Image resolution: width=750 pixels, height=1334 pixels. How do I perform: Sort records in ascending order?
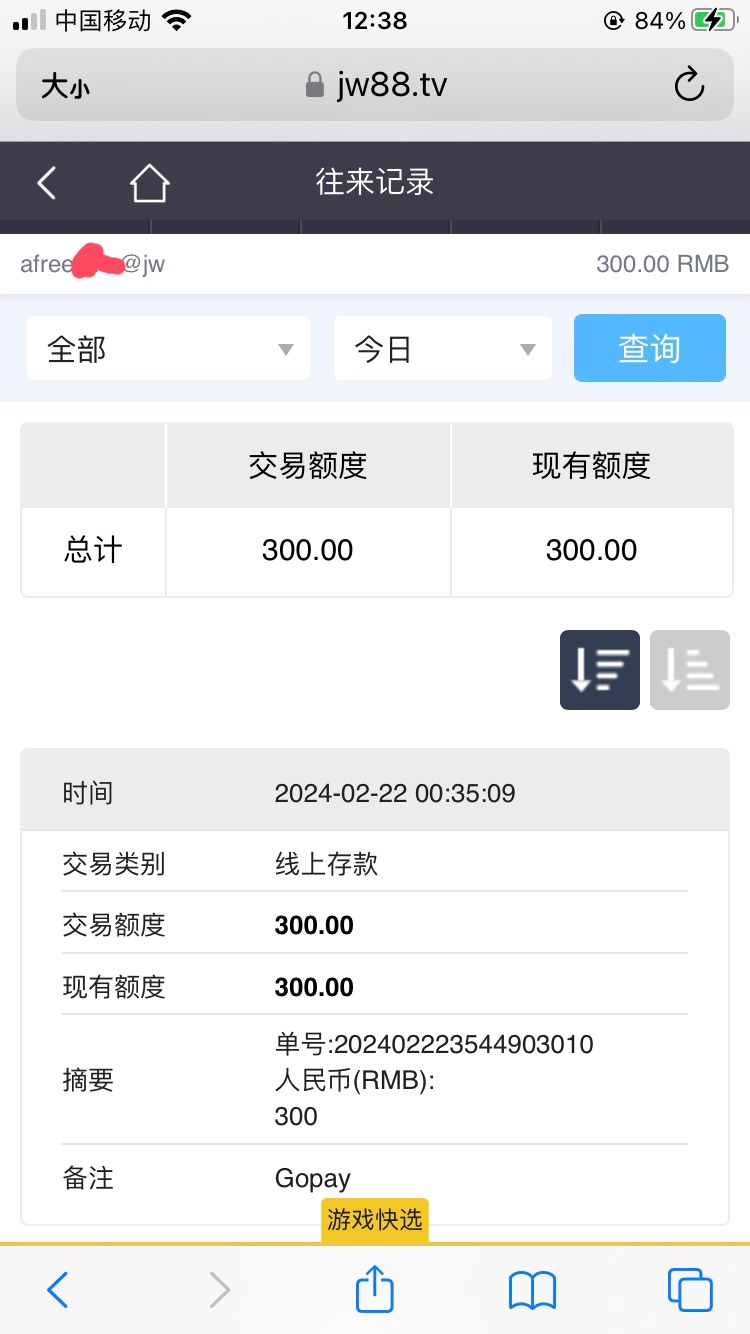[x=689, y=670]
